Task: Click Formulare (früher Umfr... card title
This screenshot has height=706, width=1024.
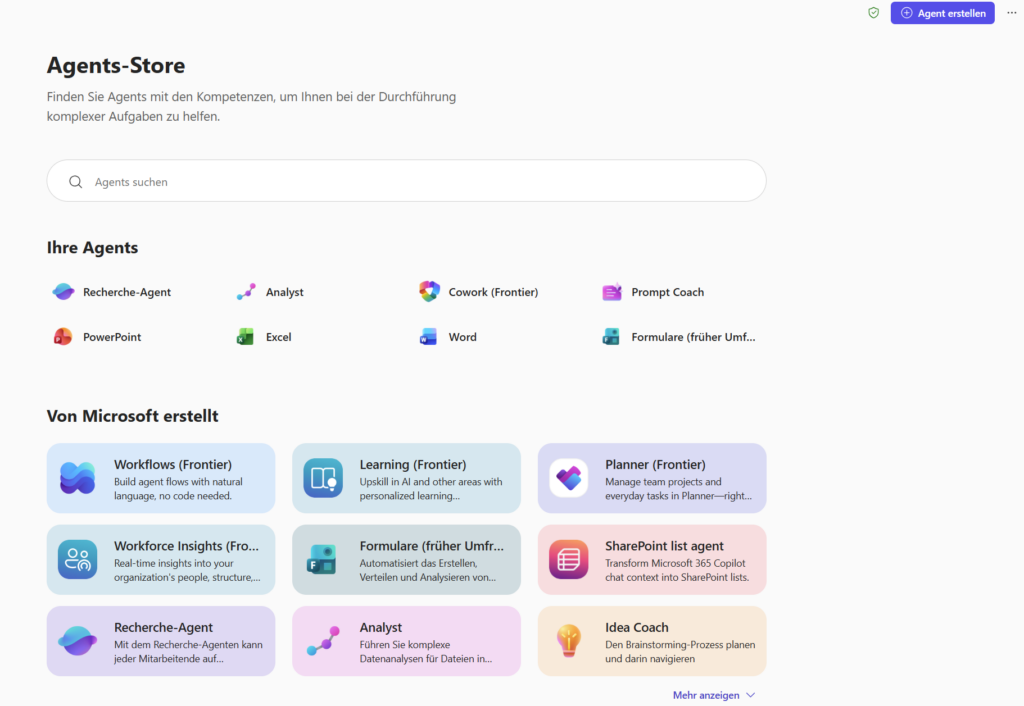Action: (x=432, y=546)
